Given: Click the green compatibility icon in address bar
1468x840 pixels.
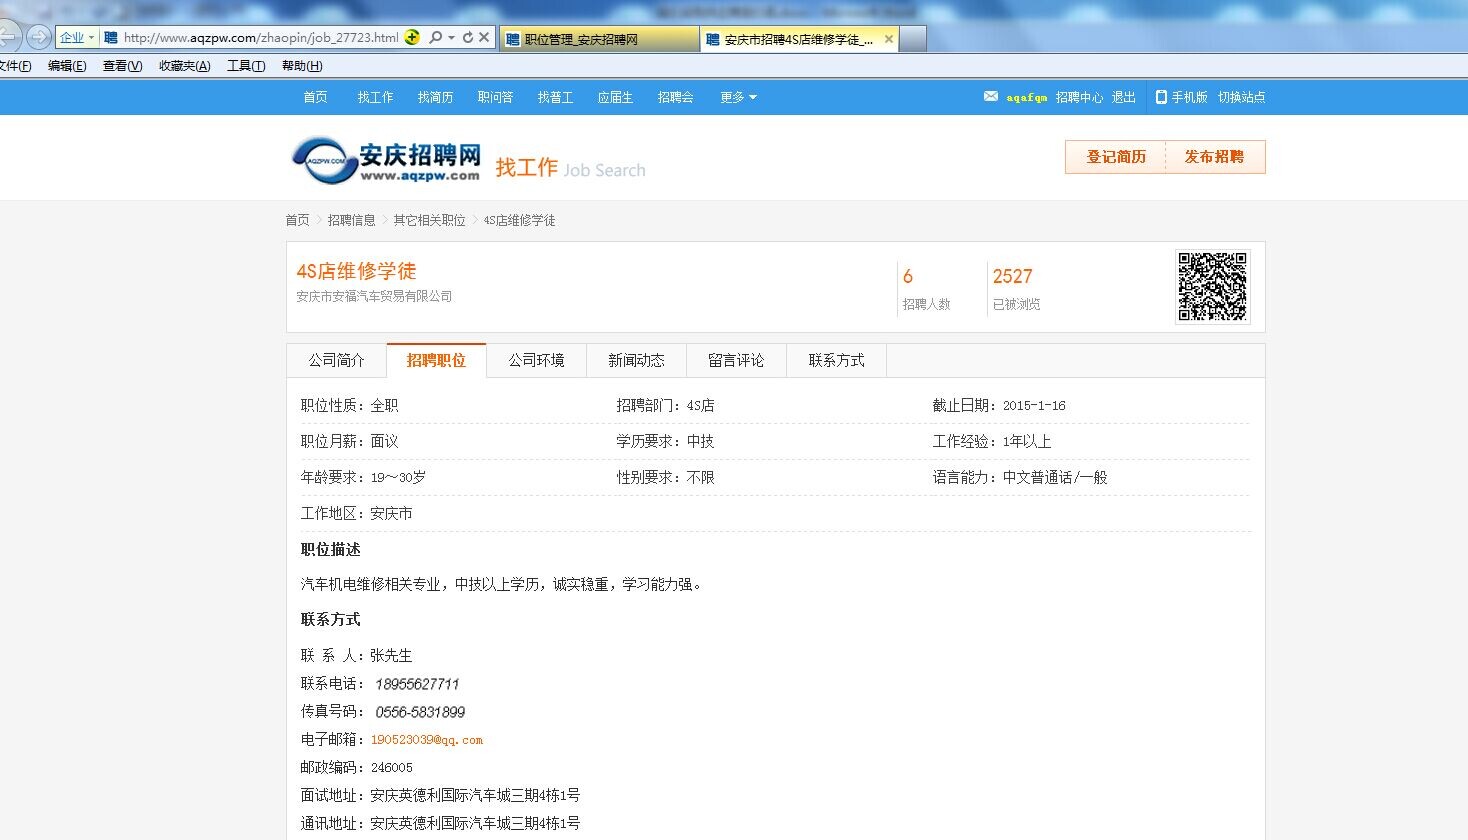Looking at the screenshot, I should tap(412, 38).
